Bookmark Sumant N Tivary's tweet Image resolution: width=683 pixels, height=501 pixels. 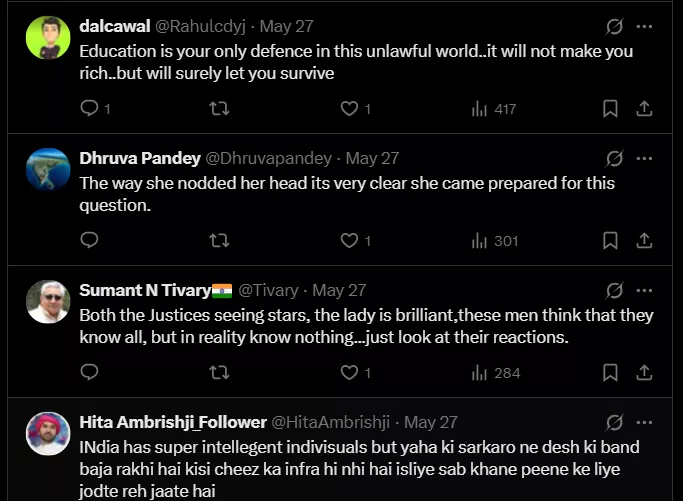click(610, 372)
